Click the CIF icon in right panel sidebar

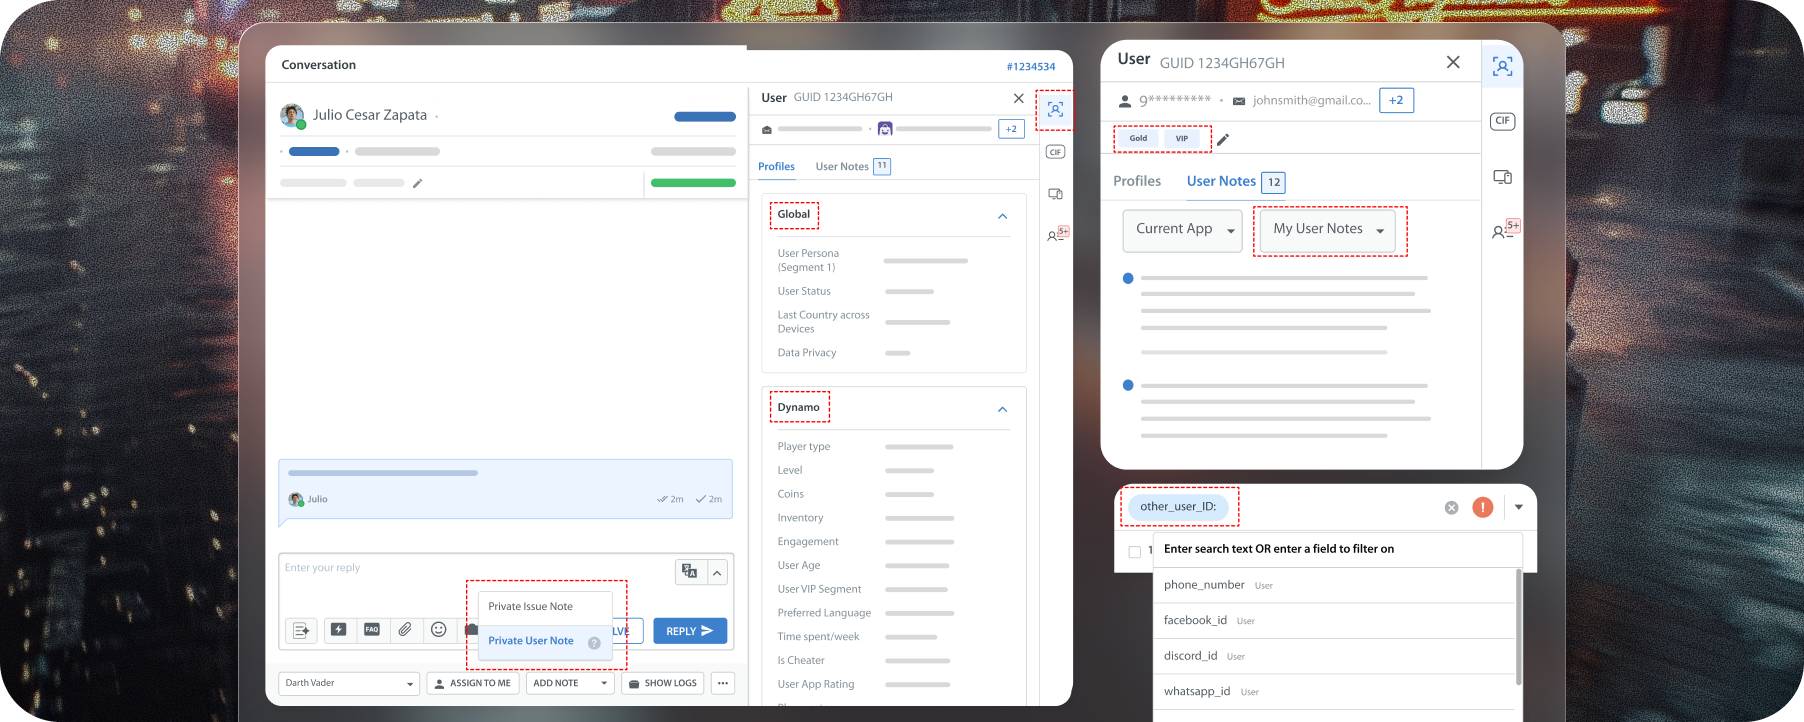coord(1502,121)
